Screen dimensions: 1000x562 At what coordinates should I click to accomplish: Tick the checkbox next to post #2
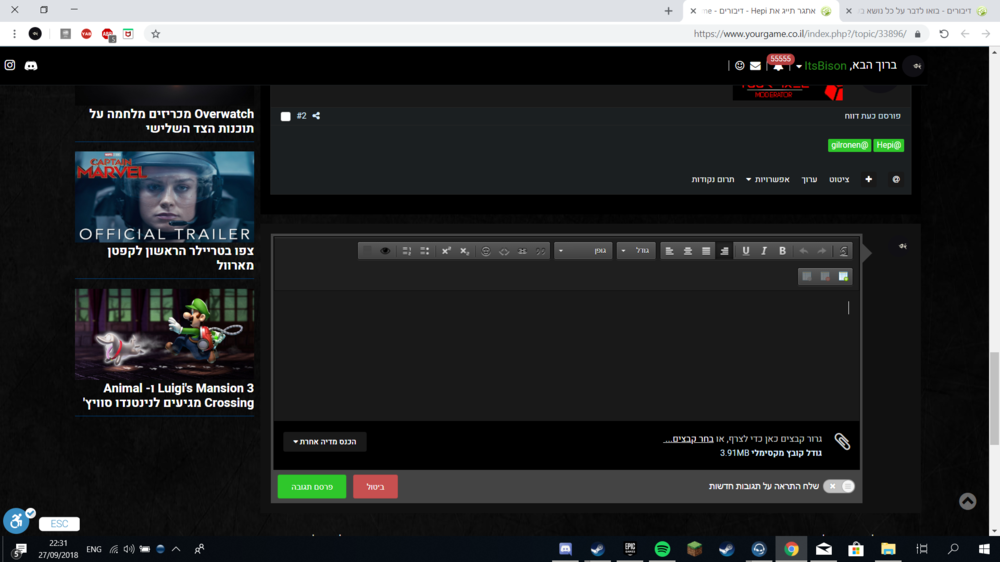pos(286,116)
